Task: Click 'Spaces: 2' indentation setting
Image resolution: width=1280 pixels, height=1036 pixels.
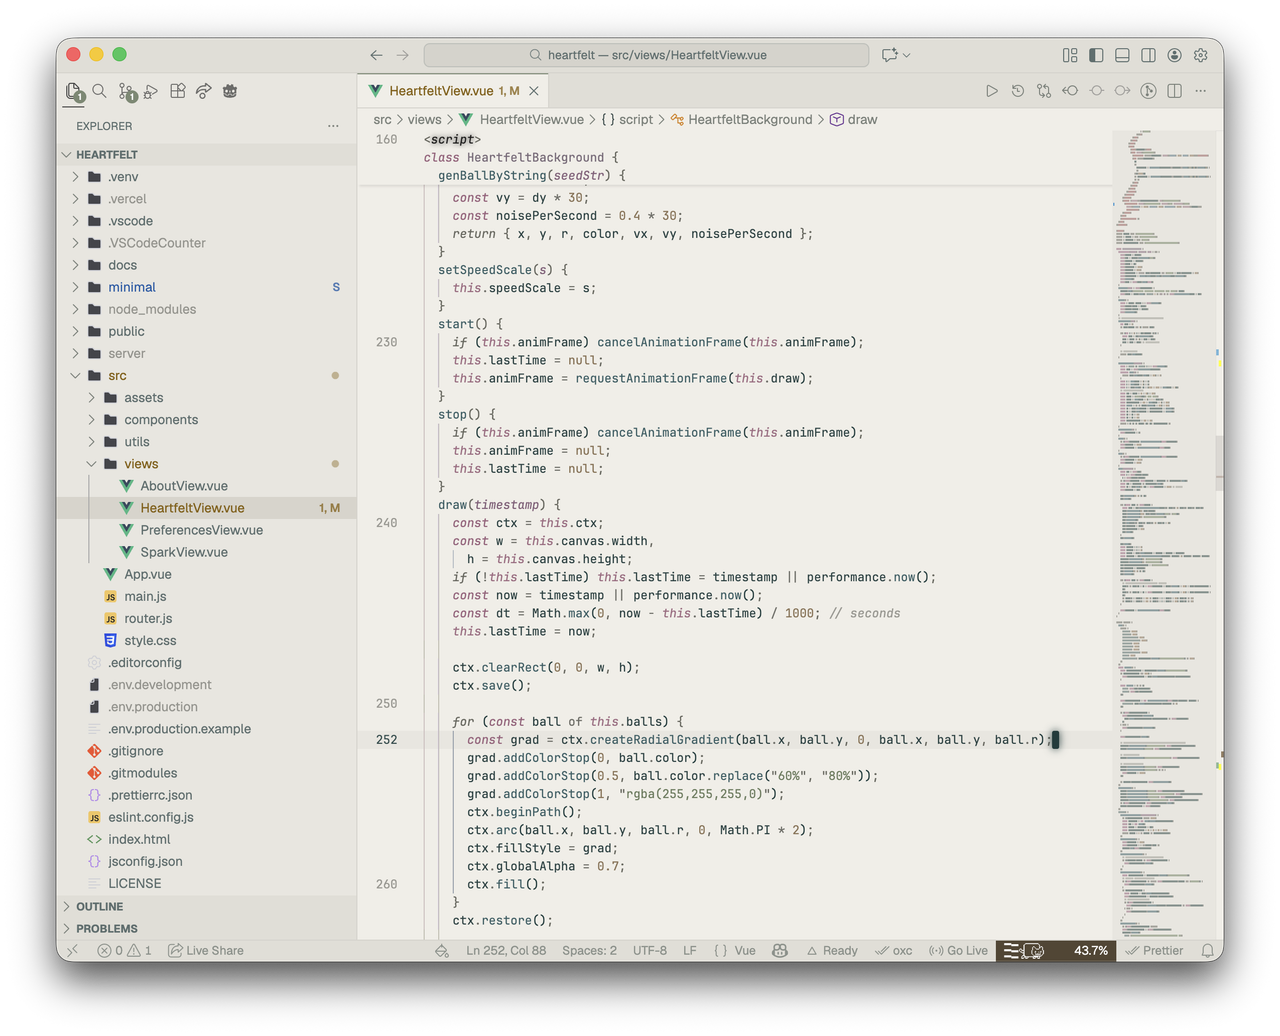Action: tap(589, 950)
